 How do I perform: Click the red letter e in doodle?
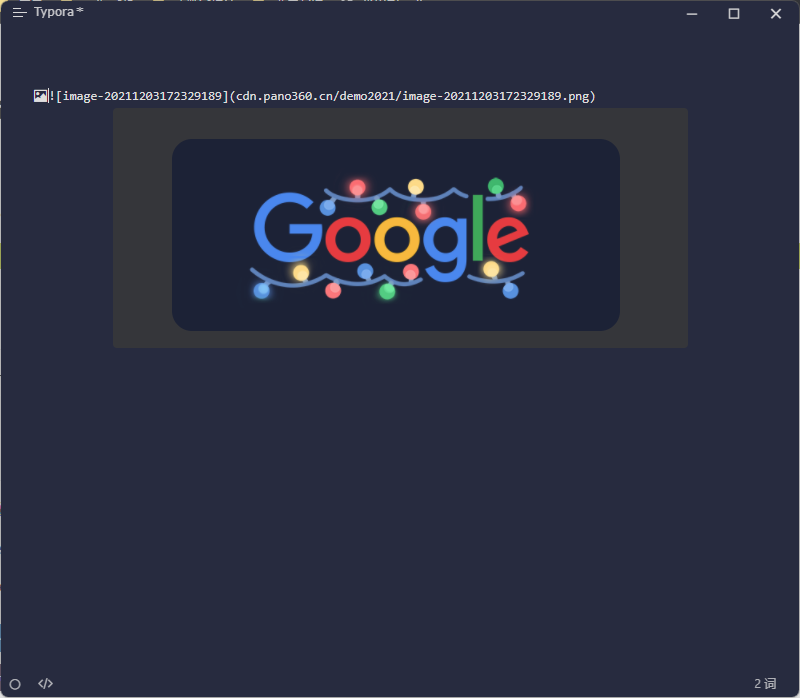(508, 239)
